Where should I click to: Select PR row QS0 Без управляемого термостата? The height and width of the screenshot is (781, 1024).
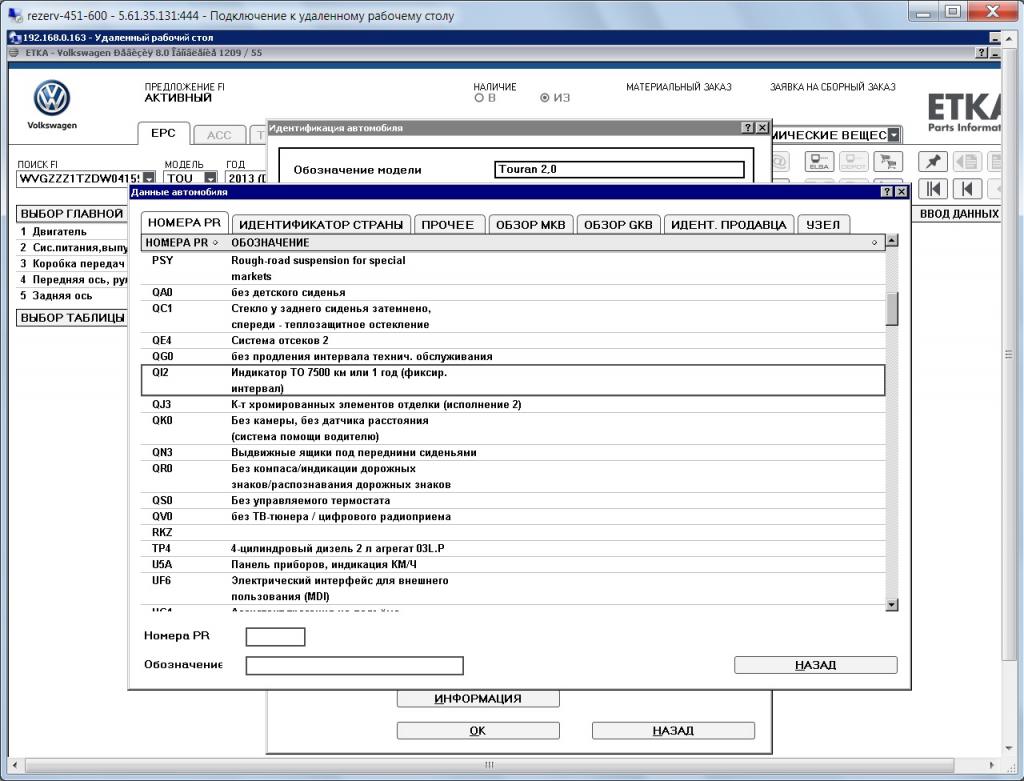pyautogui.click(x=513, y=500)
